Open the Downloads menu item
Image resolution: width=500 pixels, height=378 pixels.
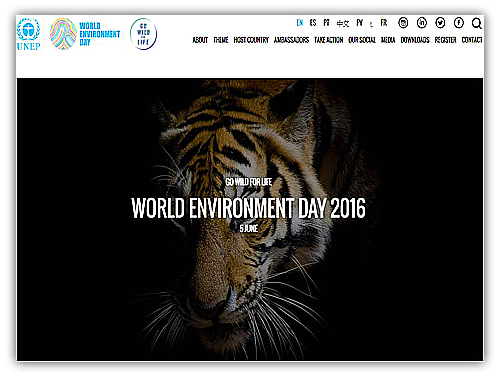(415, 40)
